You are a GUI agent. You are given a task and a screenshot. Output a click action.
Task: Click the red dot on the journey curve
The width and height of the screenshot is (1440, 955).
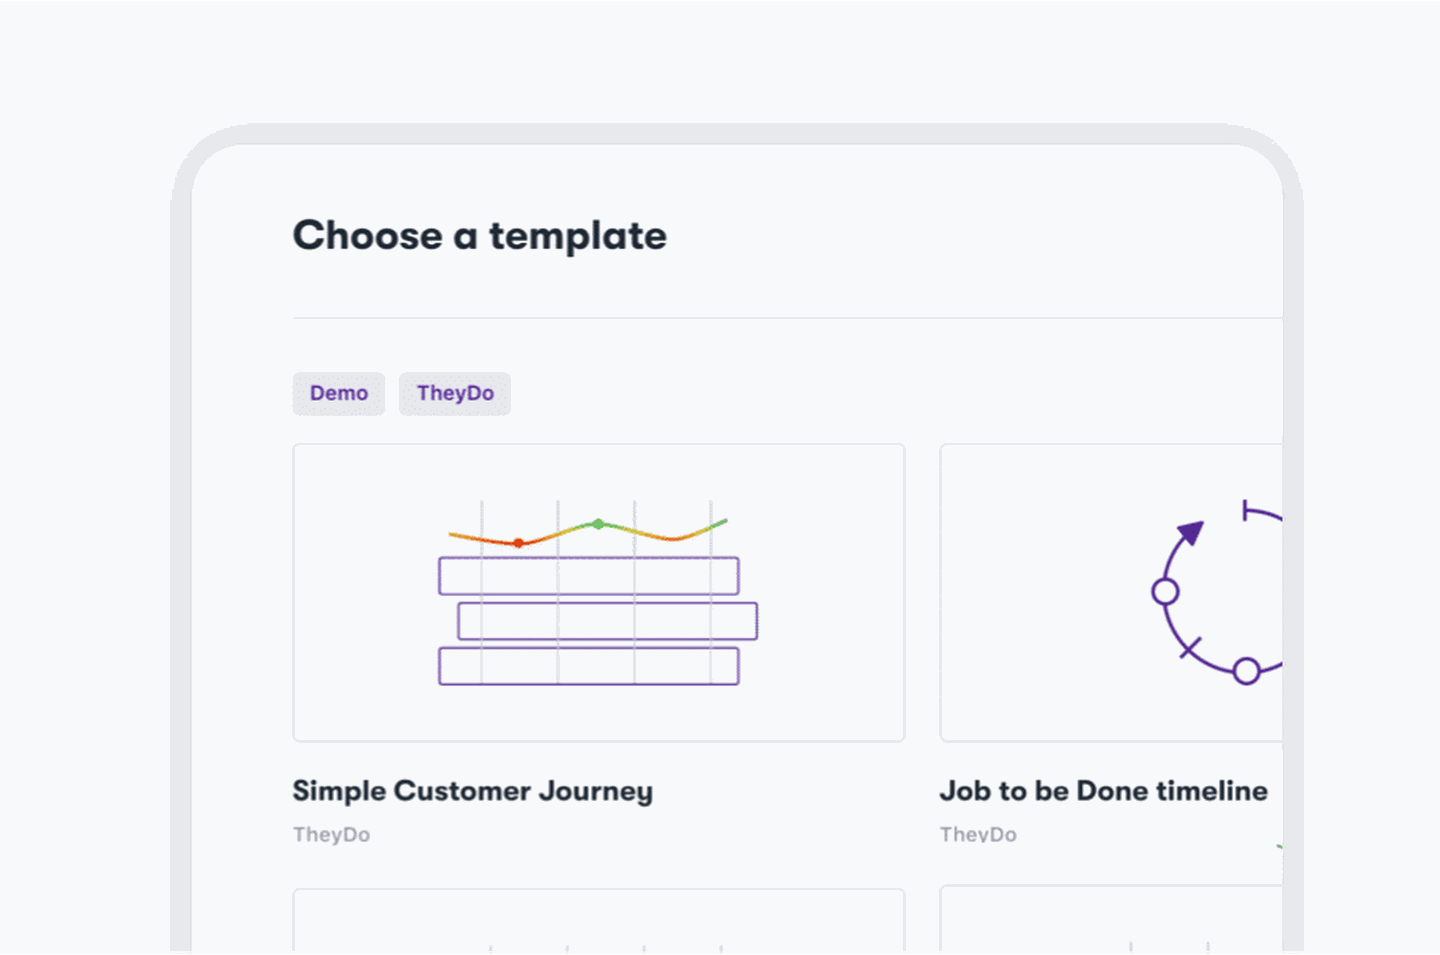click(x=518, y=543)
